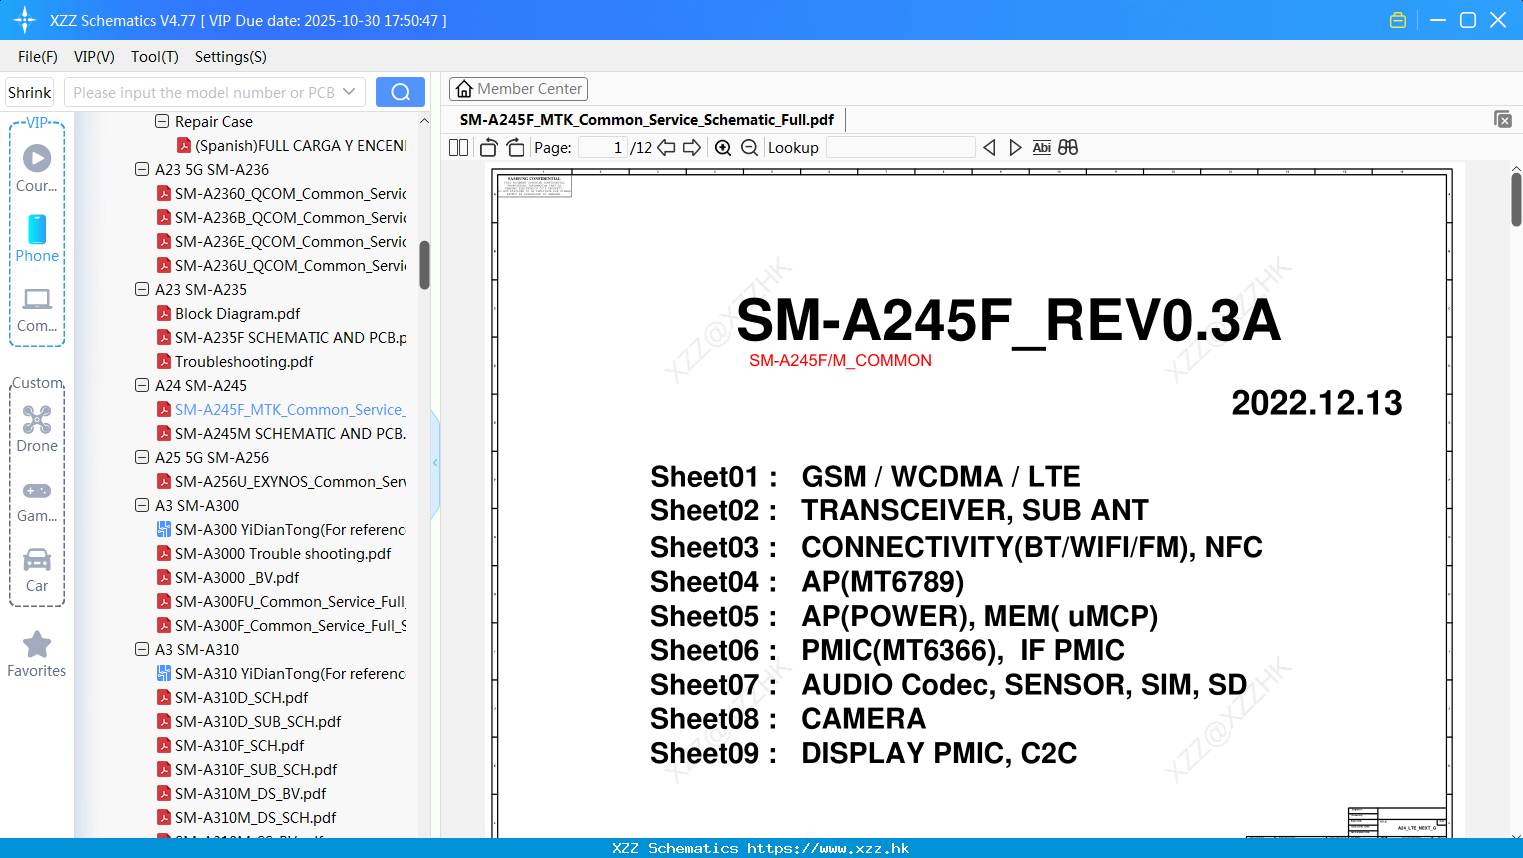Open SM-A300FU_Common_Service_Full file
This screenshot has height=858, width=1523.
pyautogui.click(x=281, y=601)
